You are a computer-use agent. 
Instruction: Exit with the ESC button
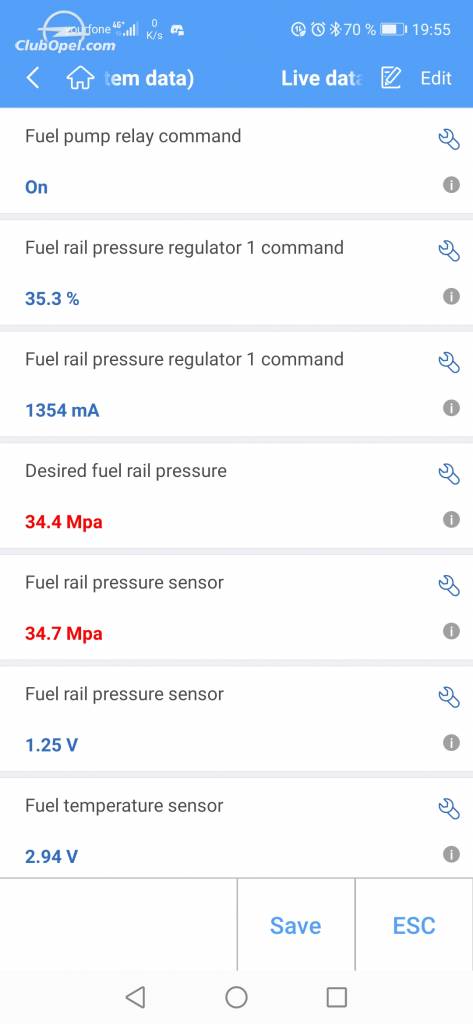tap(414, 925)
